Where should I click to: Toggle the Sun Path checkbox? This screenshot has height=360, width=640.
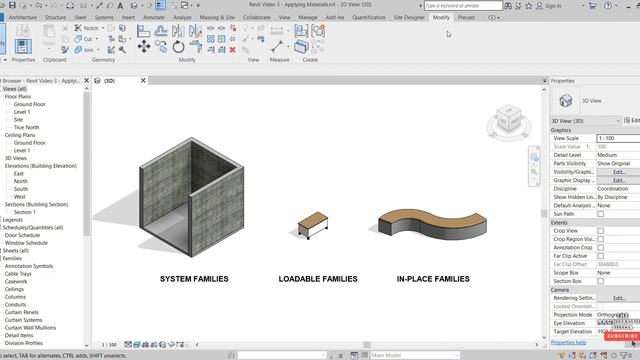(x=600, y=214)
